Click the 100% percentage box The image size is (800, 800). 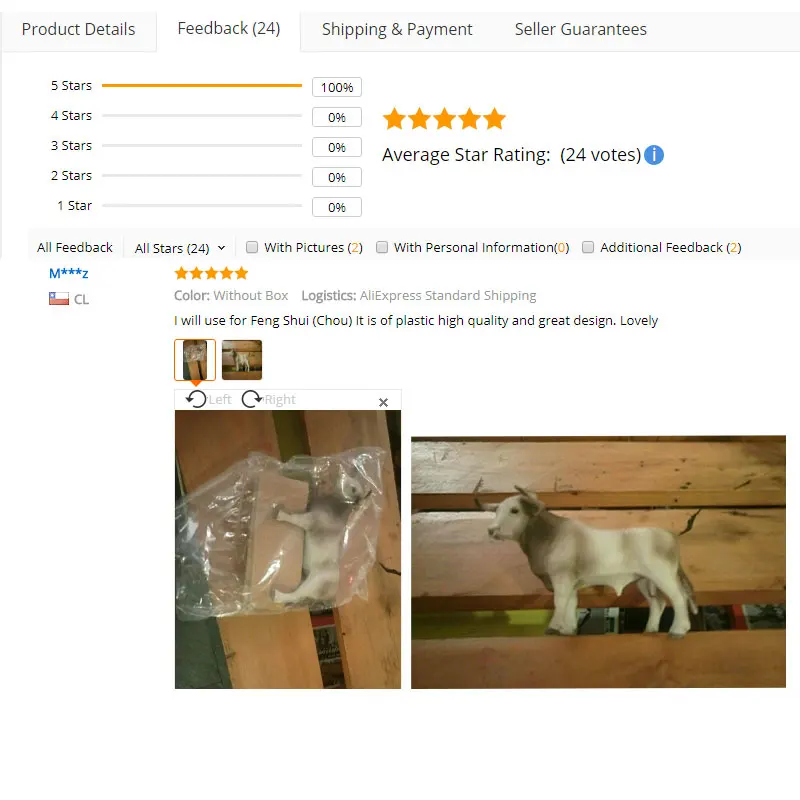coord(337,87)
